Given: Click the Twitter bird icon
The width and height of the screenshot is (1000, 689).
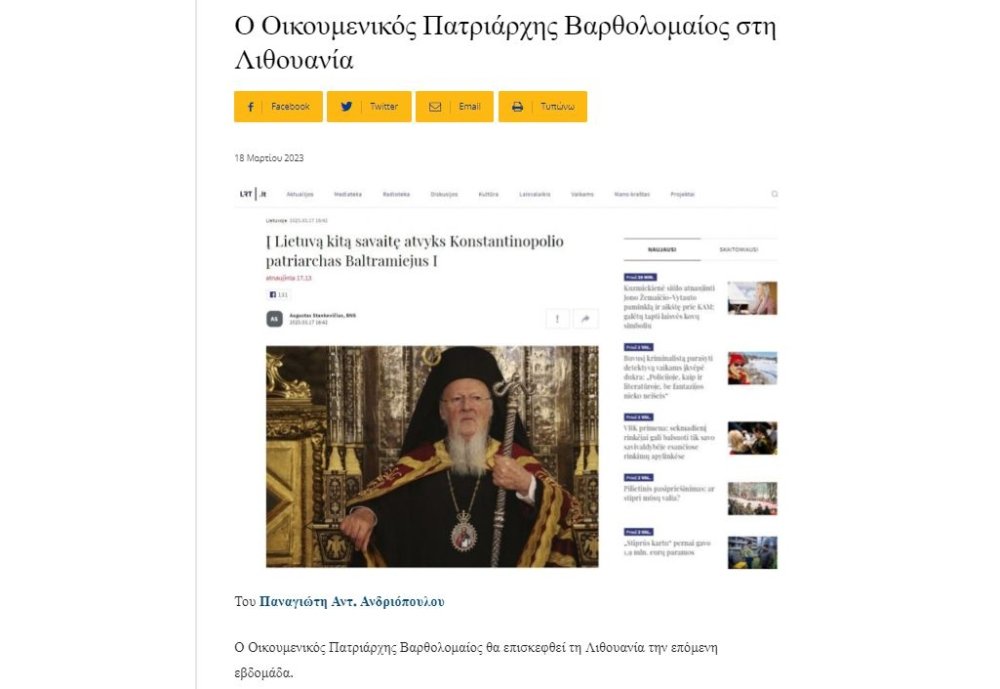Looking at the screenshot, I should click(x=346, y=107).
